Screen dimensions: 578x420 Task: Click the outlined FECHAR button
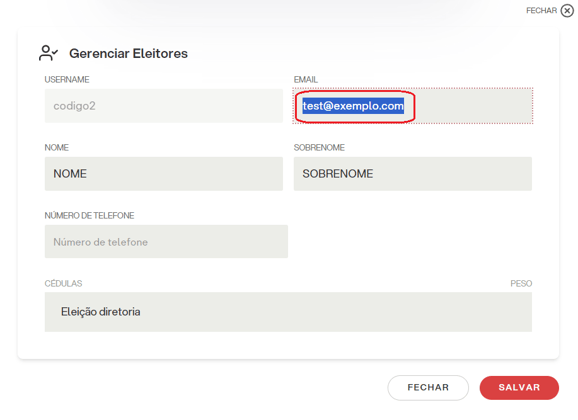428,388
